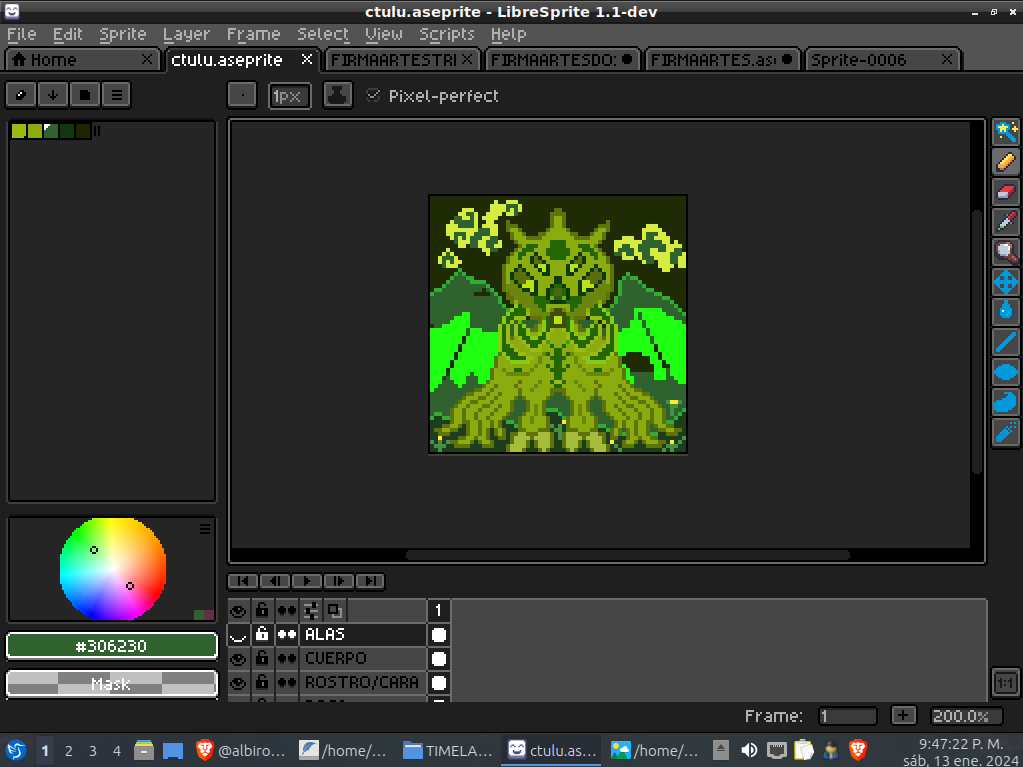This screenshot has width=1023, height=767.
Task: Go to previous frame
Action: pyautogui.click(x=275, y=581)
